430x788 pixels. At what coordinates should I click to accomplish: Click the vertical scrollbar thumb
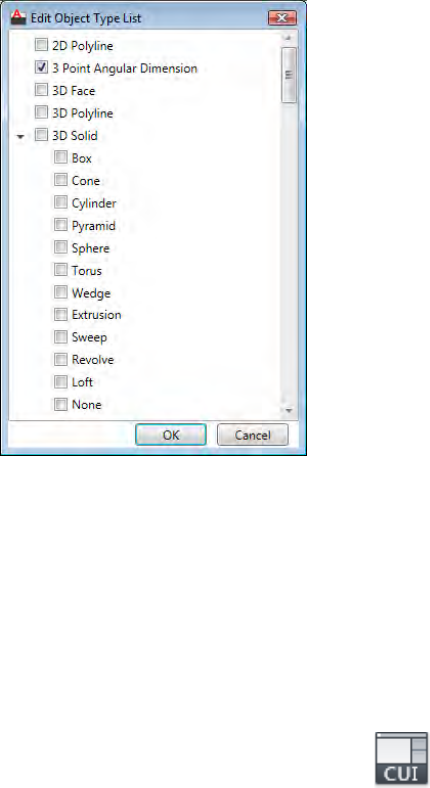pos(289,75)
